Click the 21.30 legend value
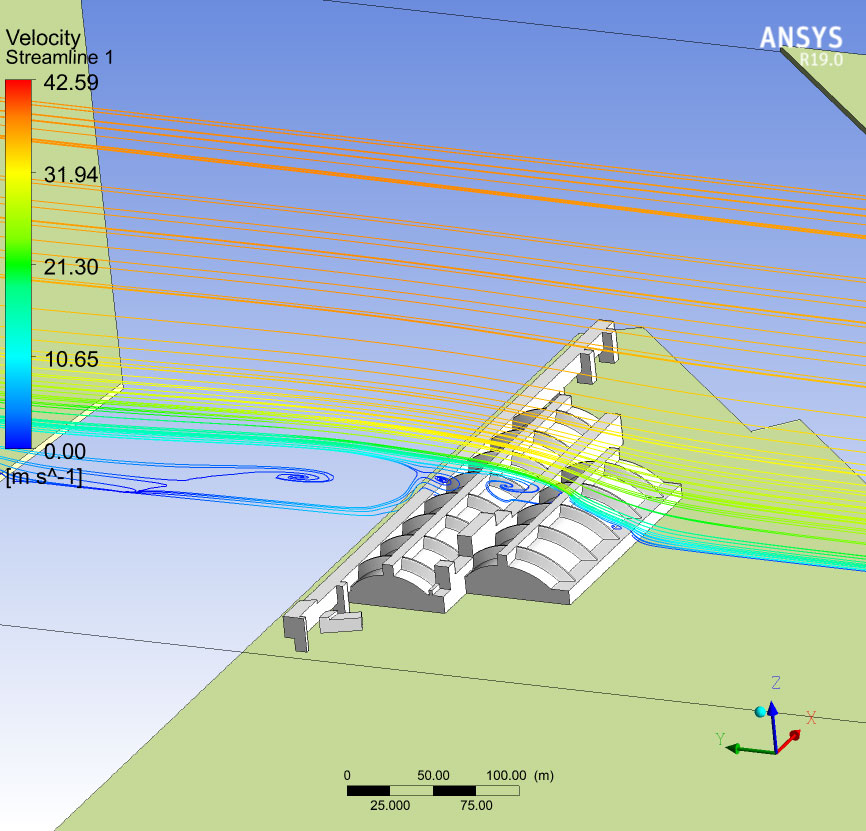The width and height of the screenshot is (866, 831). (x=71, y=267)
